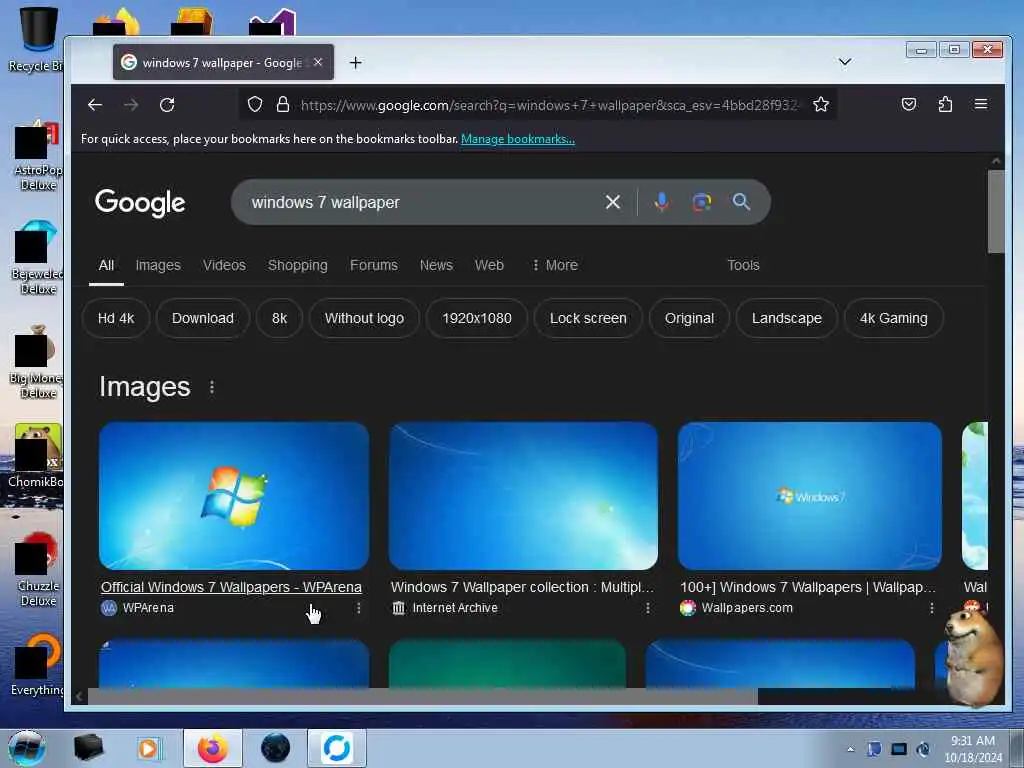Apply the 1920x1080 filter chip

(477, 318)
